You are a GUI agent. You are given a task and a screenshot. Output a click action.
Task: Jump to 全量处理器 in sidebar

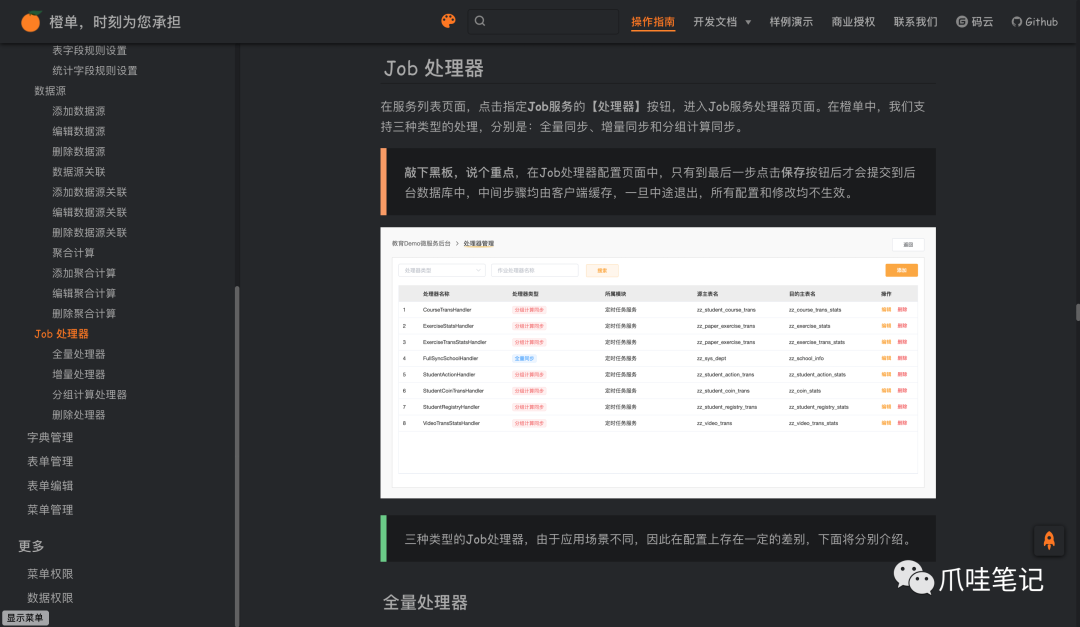79,354
